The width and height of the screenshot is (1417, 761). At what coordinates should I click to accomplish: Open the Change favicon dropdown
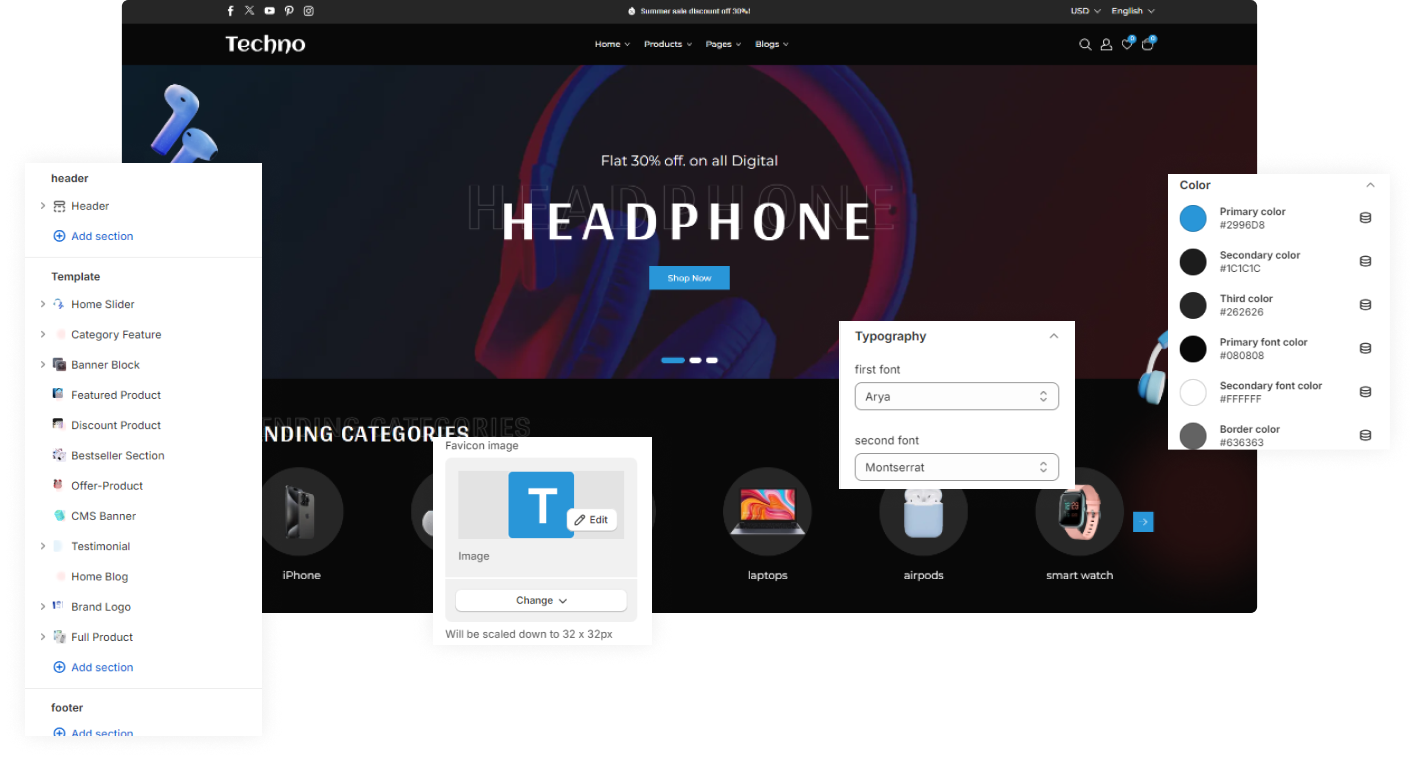click(x=541, y=600)
